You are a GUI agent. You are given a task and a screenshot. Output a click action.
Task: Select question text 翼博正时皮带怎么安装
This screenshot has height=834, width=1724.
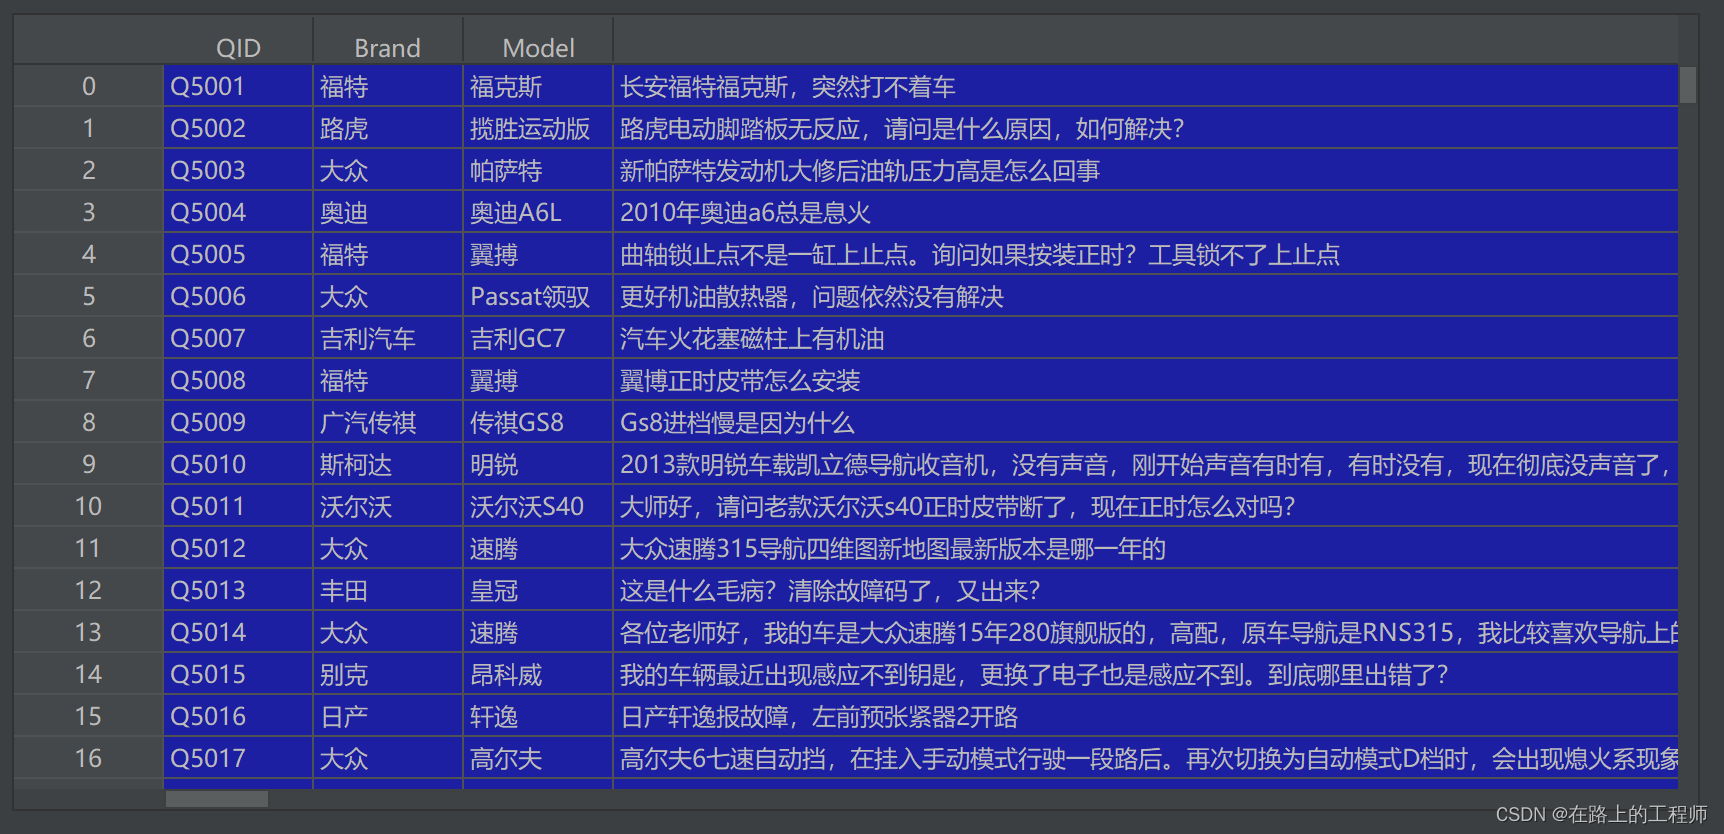point(740,381)
